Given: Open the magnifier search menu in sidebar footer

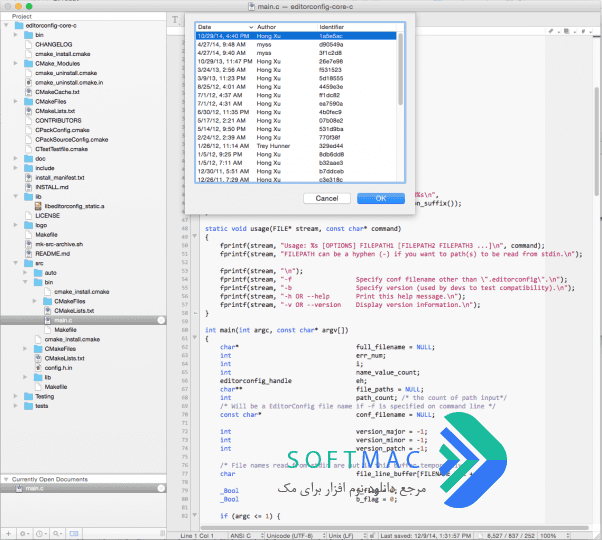Looking at the screenshot, I should (x=58, y=534).
